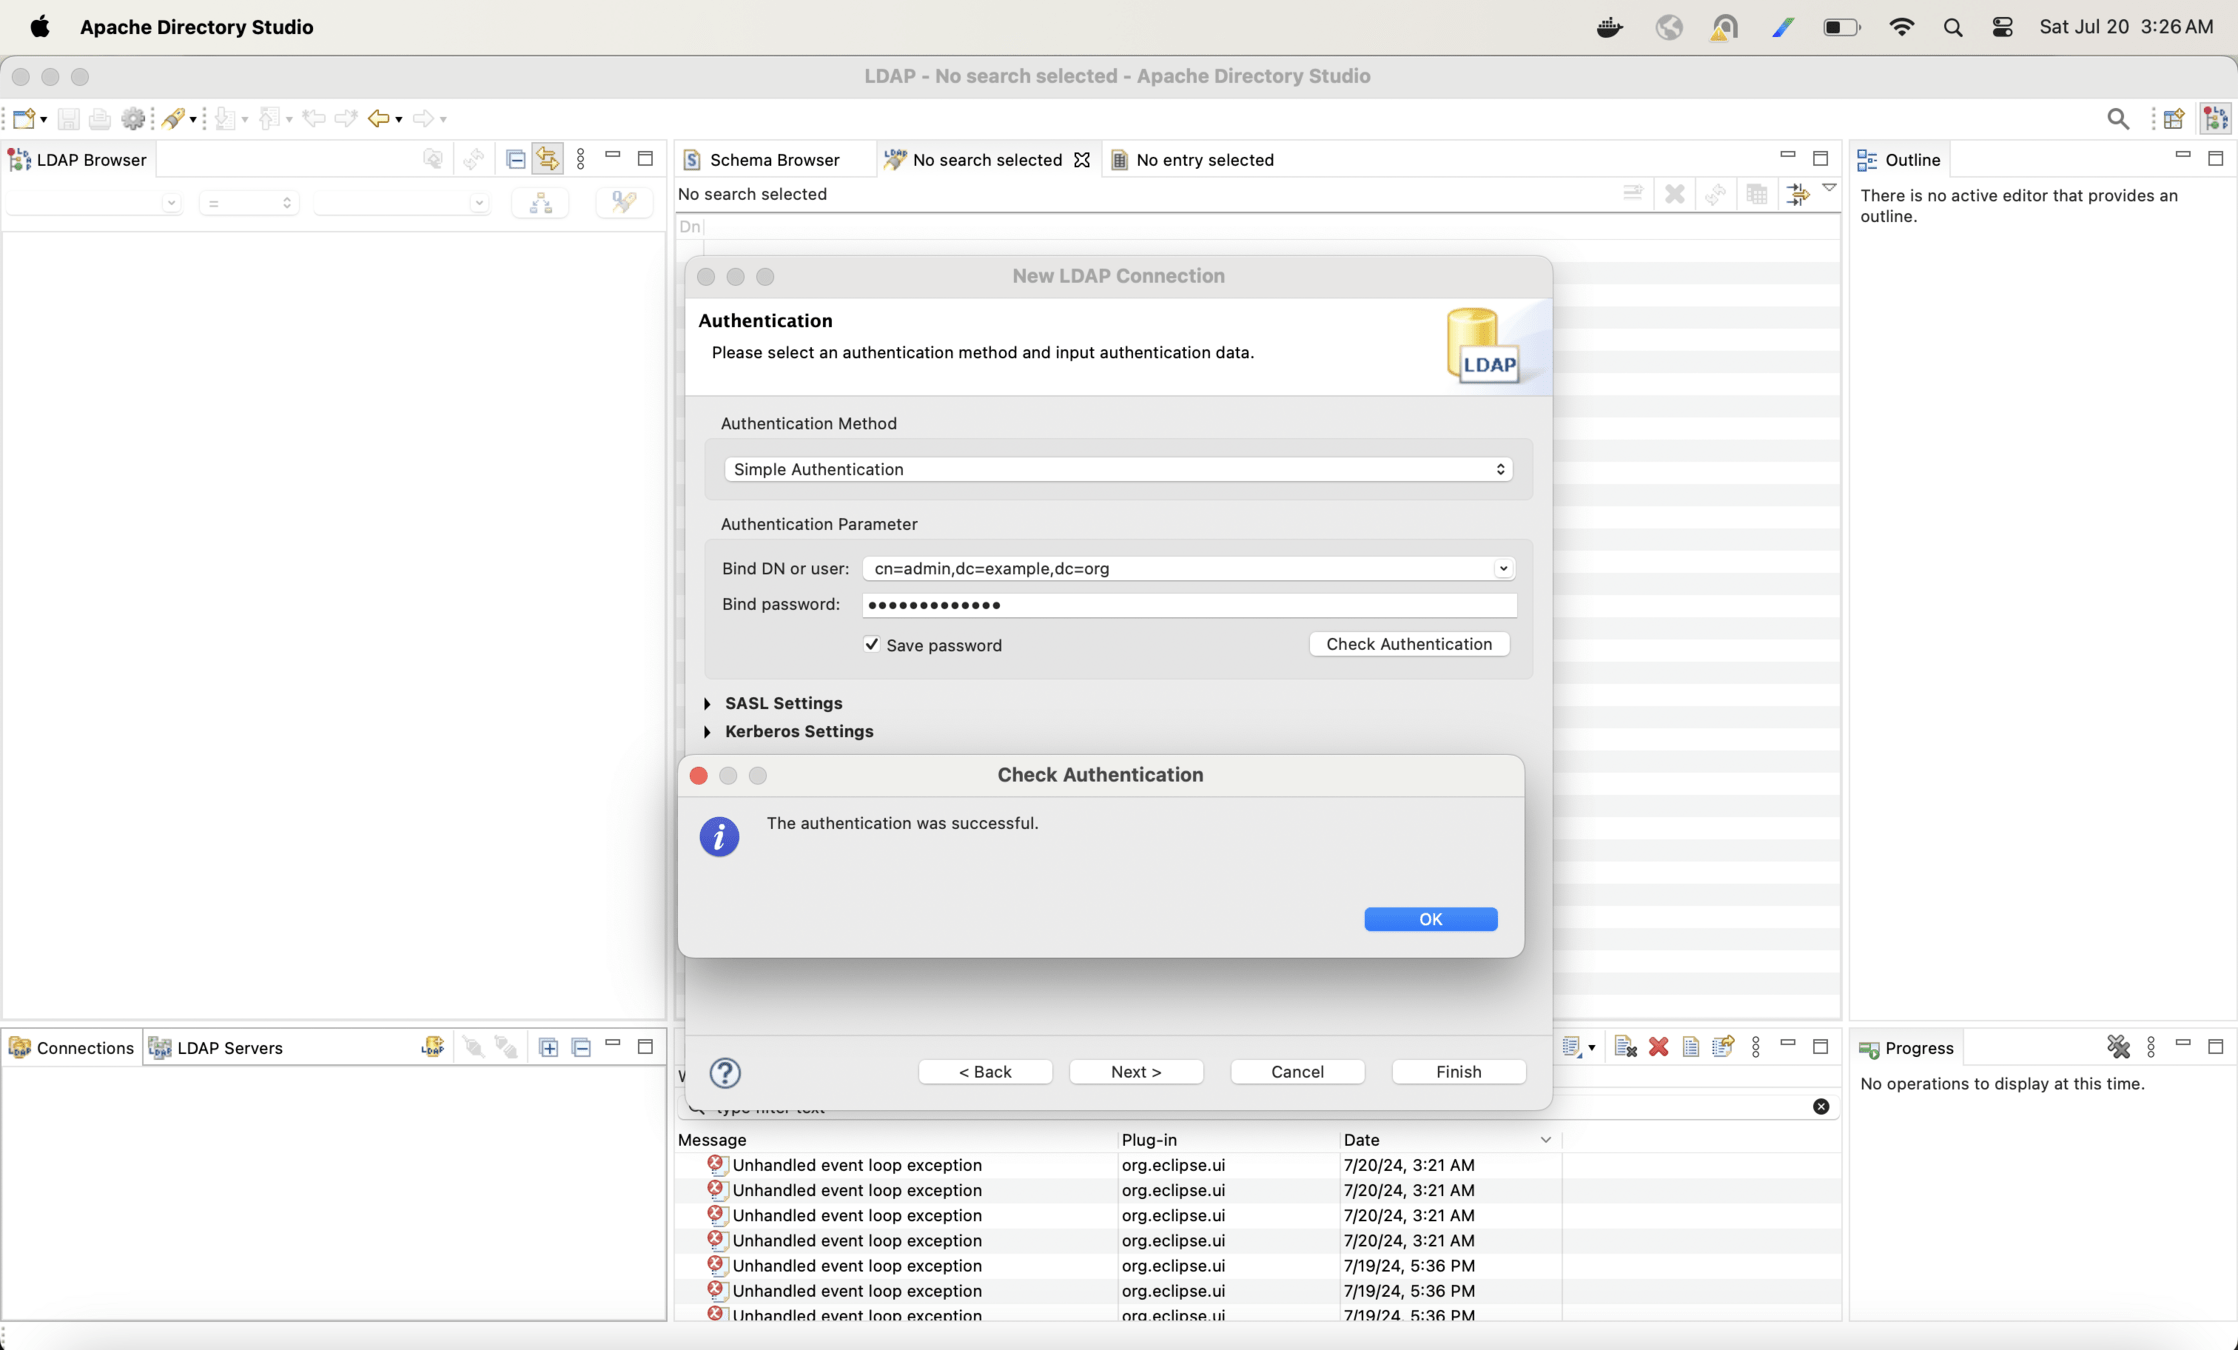
Task: Click the red delete log icon
Action: 1659,1047
